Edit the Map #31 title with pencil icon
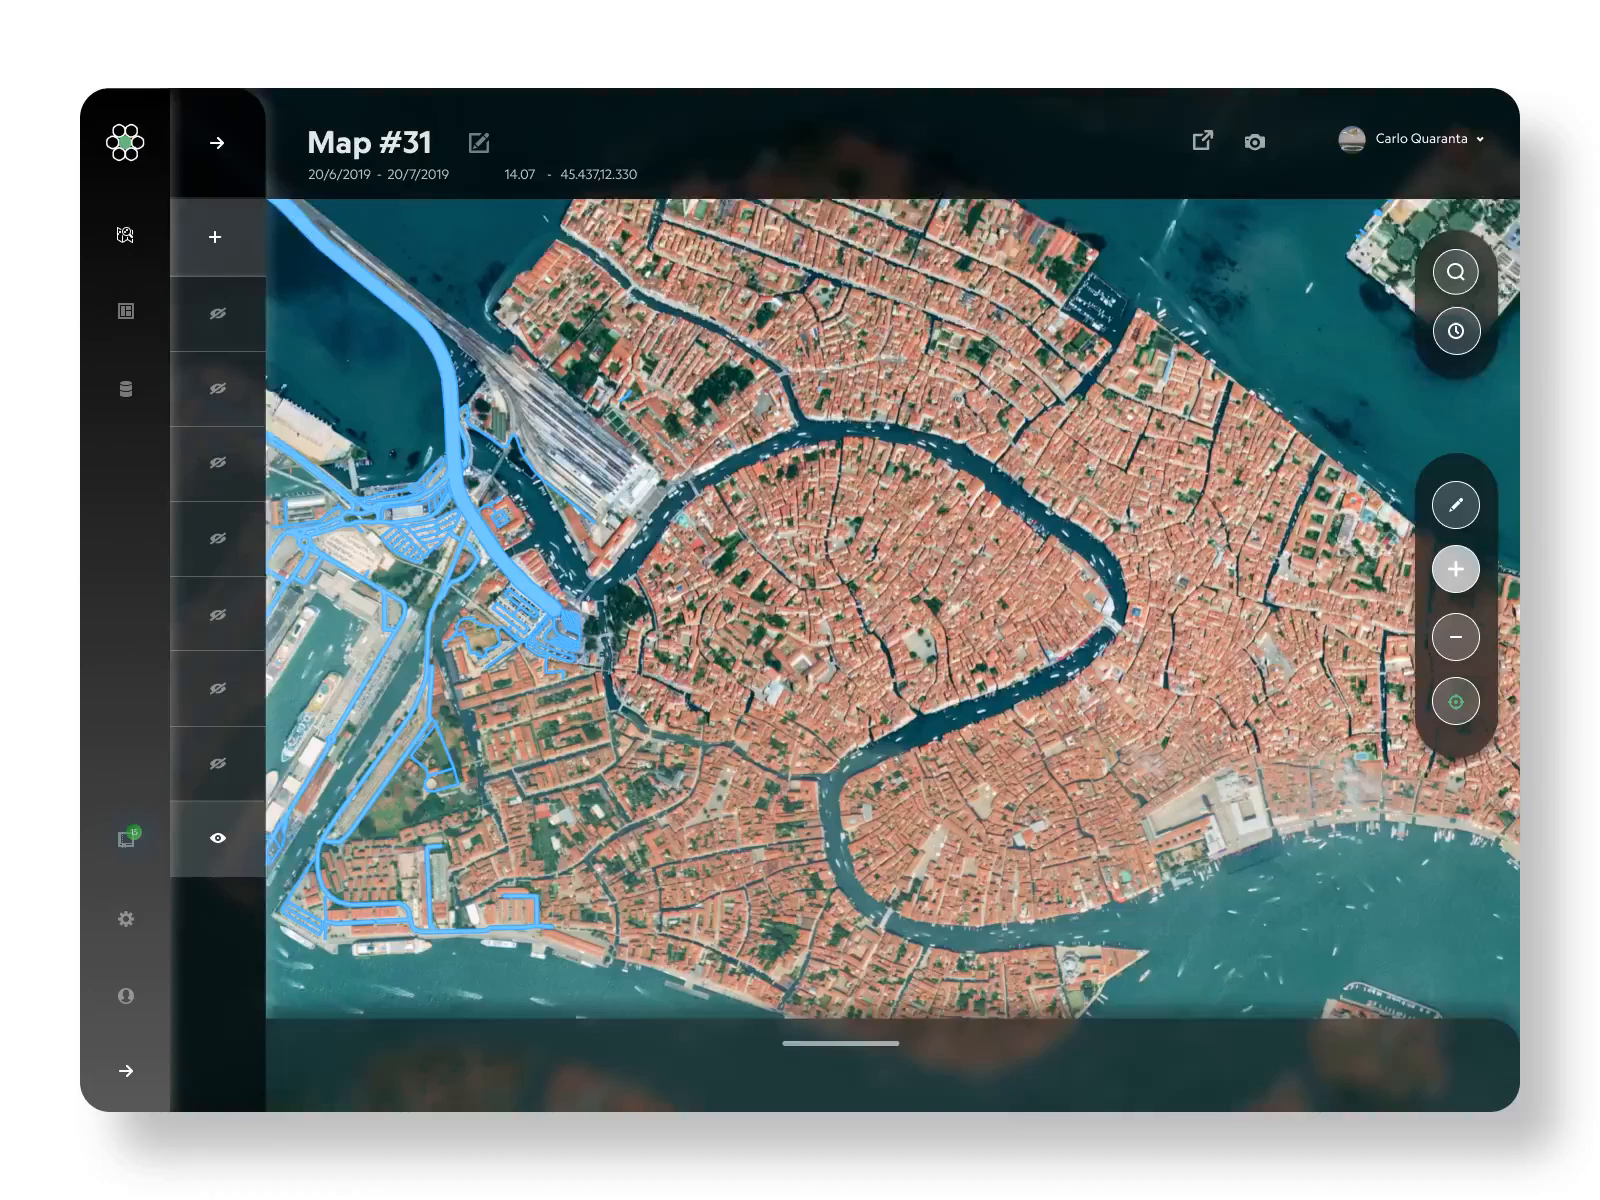Screen dimensions: 1600x1200 point(478,142)
